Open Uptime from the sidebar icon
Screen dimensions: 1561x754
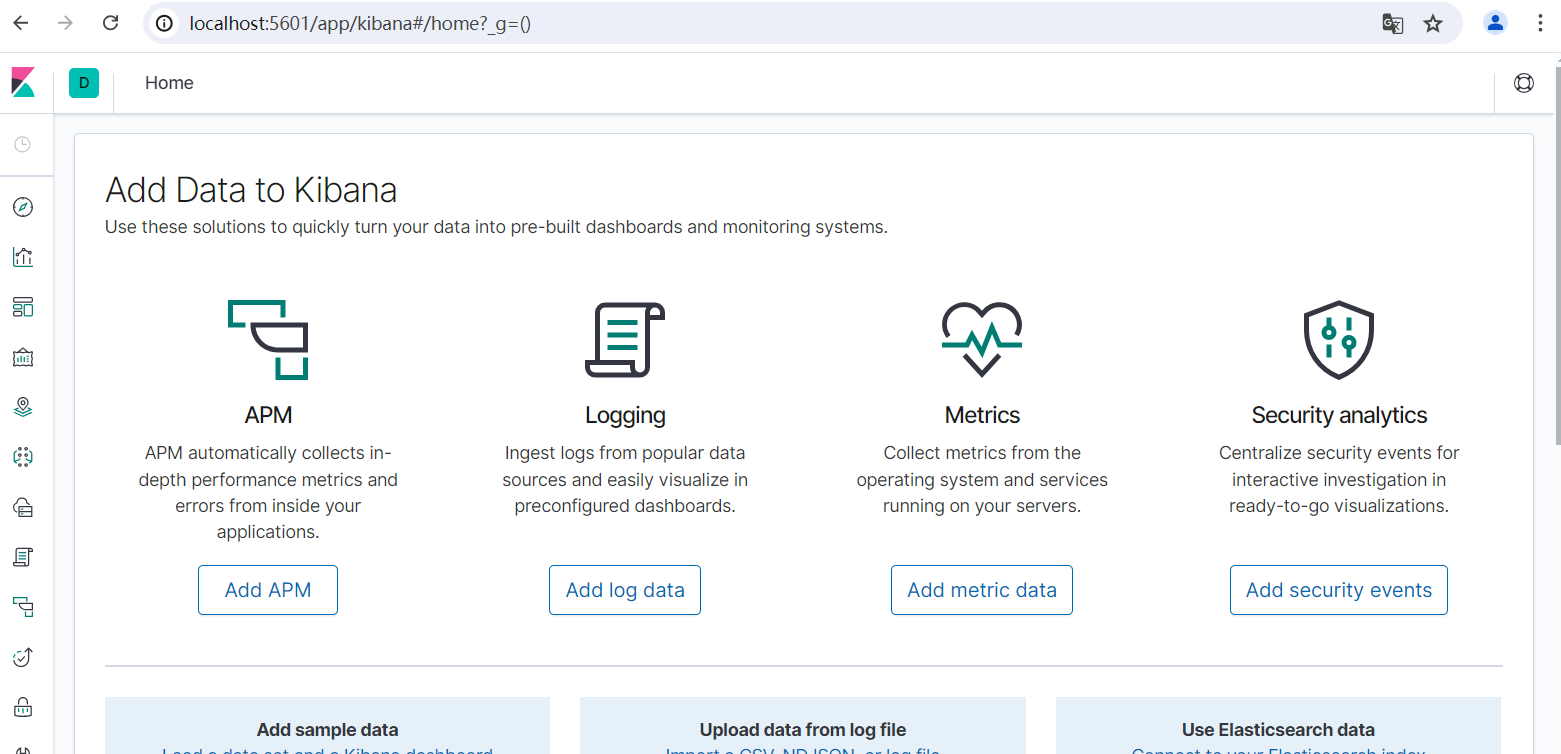click(23, 657)
